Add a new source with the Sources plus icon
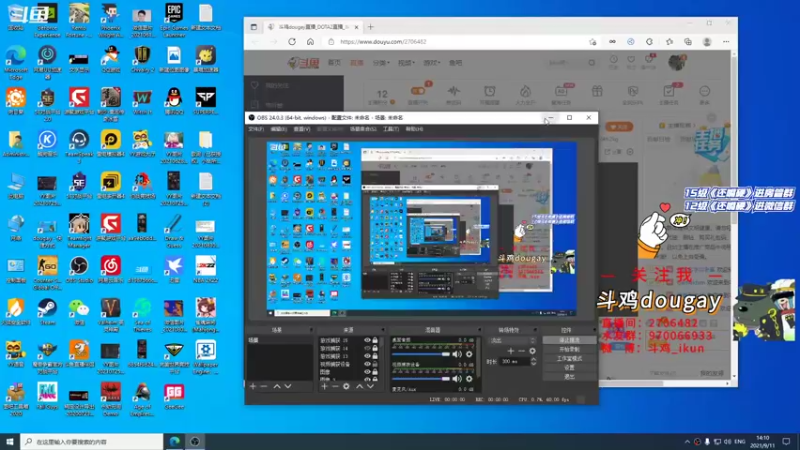The image size is (800, 450). [x=324, y=387]
